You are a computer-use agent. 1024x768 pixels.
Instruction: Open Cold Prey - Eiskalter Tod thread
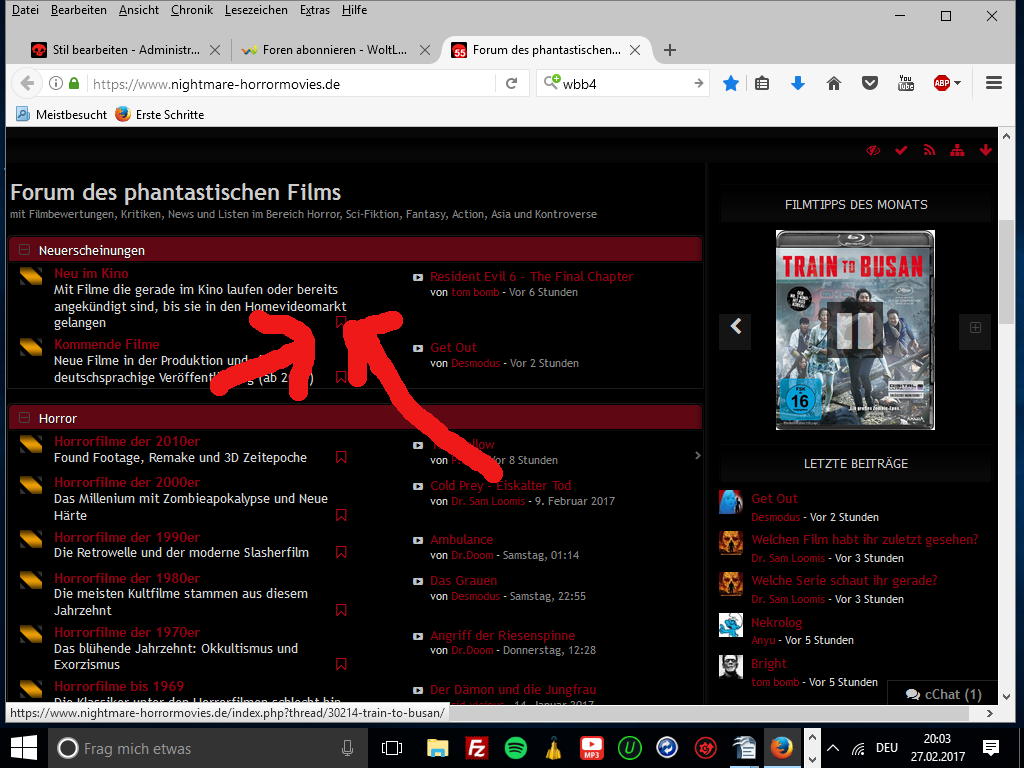501,485
